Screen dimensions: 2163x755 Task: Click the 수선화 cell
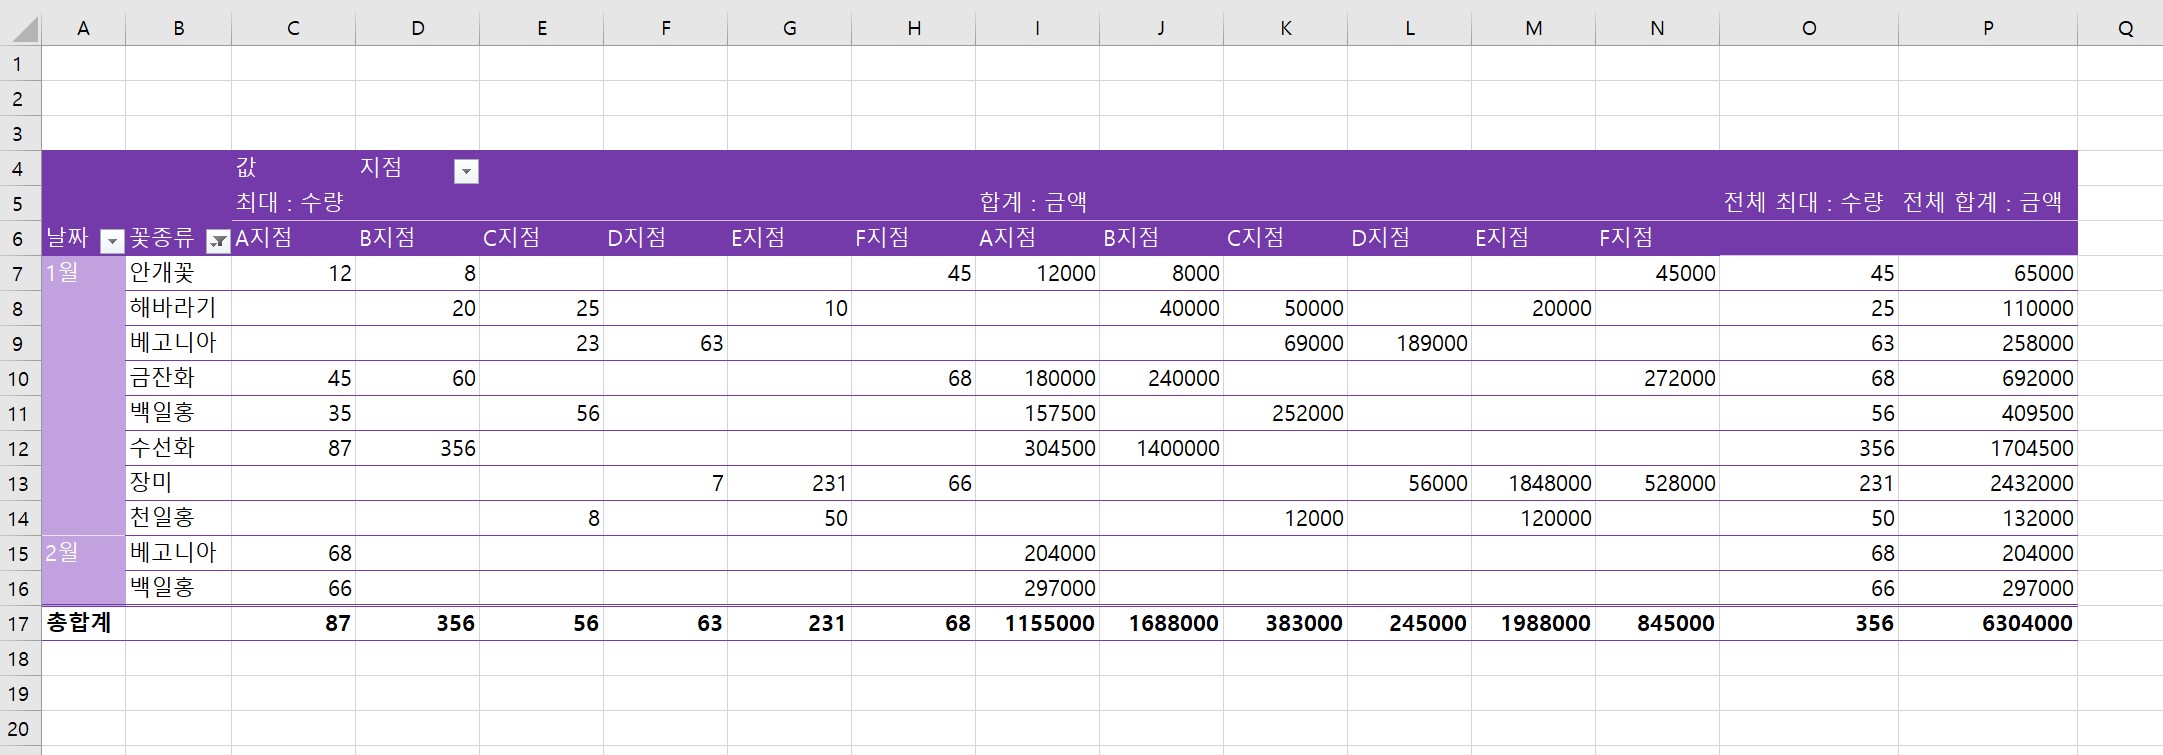click(x=179, y=448)
